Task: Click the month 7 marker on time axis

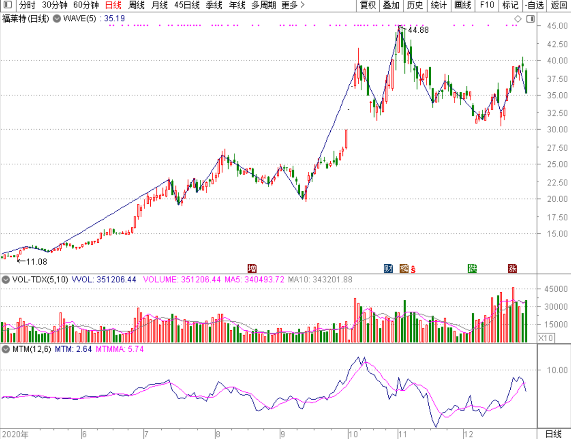Action: 146,434
